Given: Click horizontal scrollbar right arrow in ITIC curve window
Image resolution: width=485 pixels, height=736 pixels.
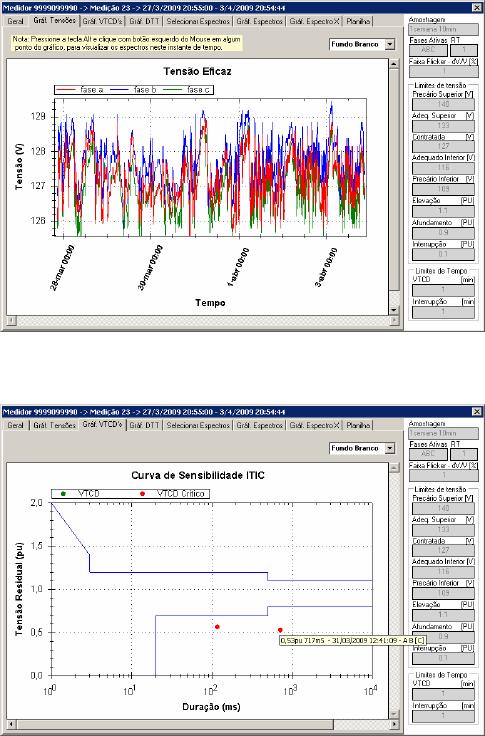Looking at the screenshot, I should pyautogui.click(x=394, y=725).
